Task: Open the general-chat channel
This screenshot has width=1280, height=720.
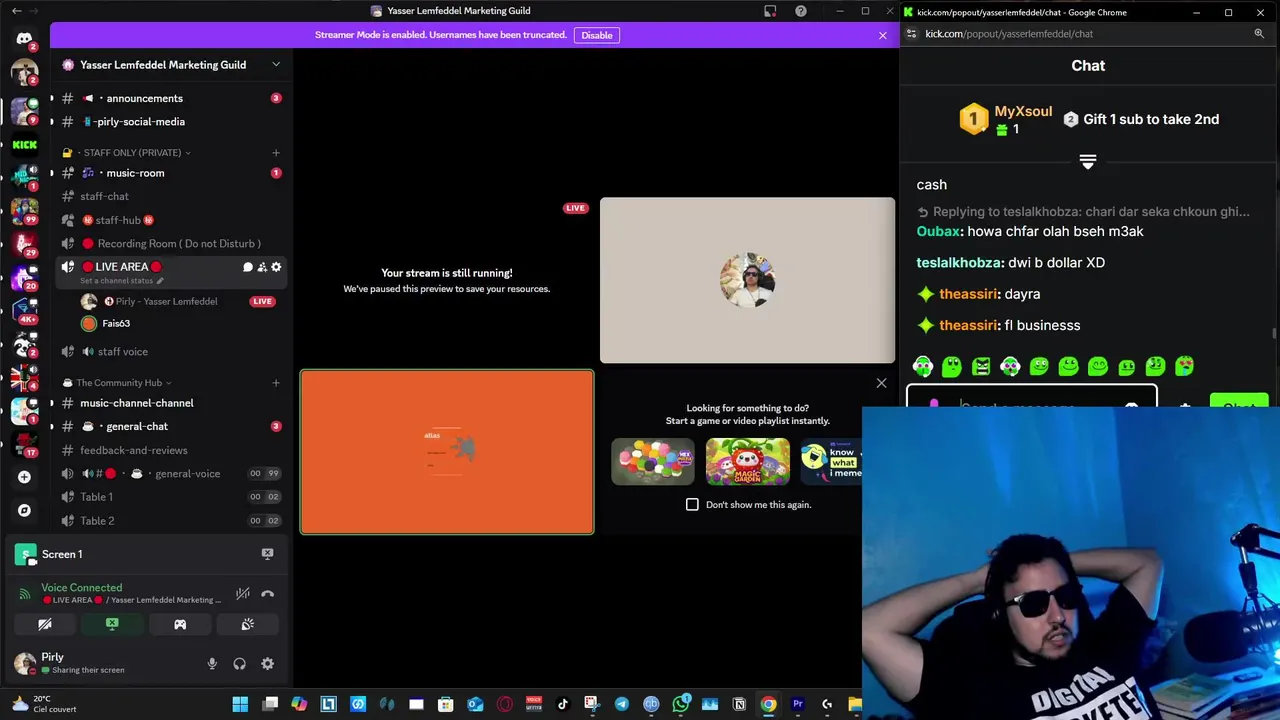Action: click(171, 426)
